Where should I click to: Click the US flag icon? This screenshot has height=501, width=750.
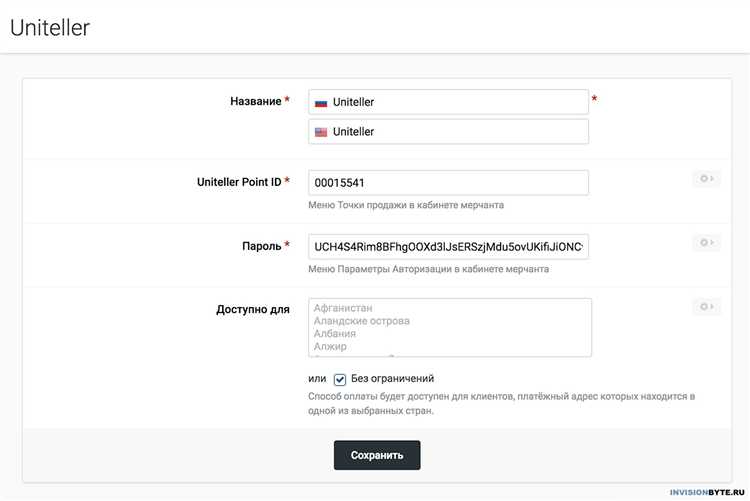click(321, 133)
